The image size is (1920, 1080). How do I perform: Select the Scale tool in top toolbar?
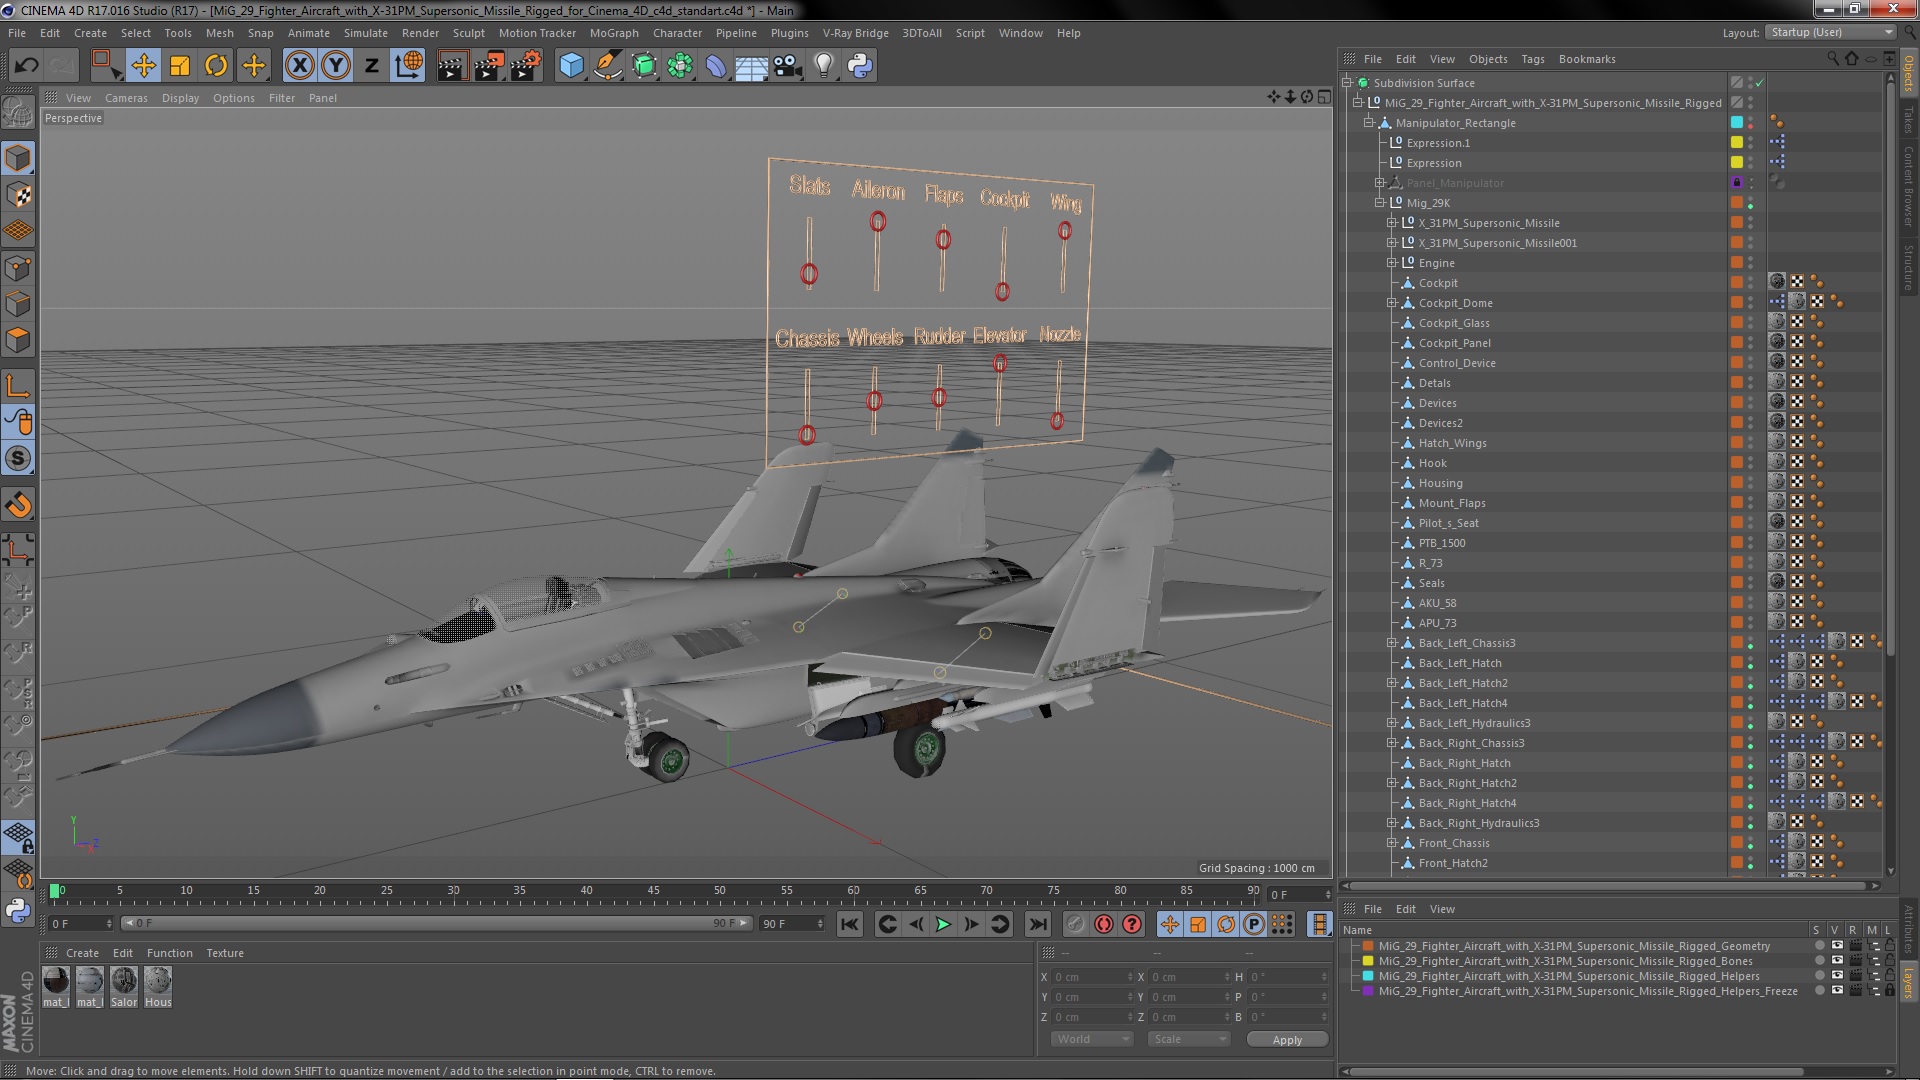[x=180, y=66]
